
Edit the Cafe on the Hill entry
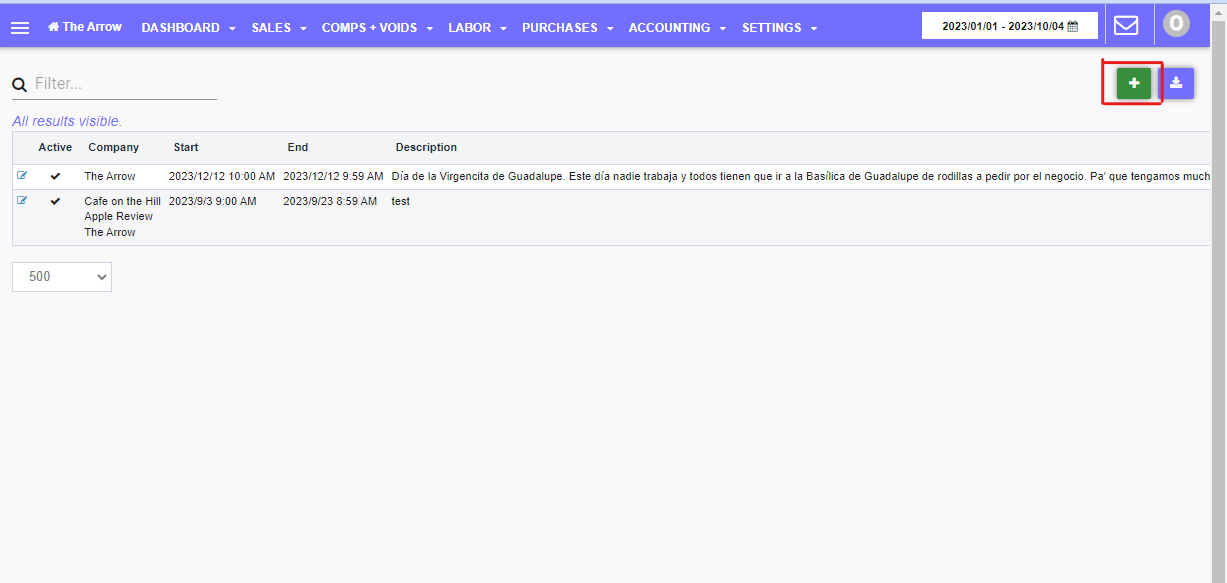[22, 200]
